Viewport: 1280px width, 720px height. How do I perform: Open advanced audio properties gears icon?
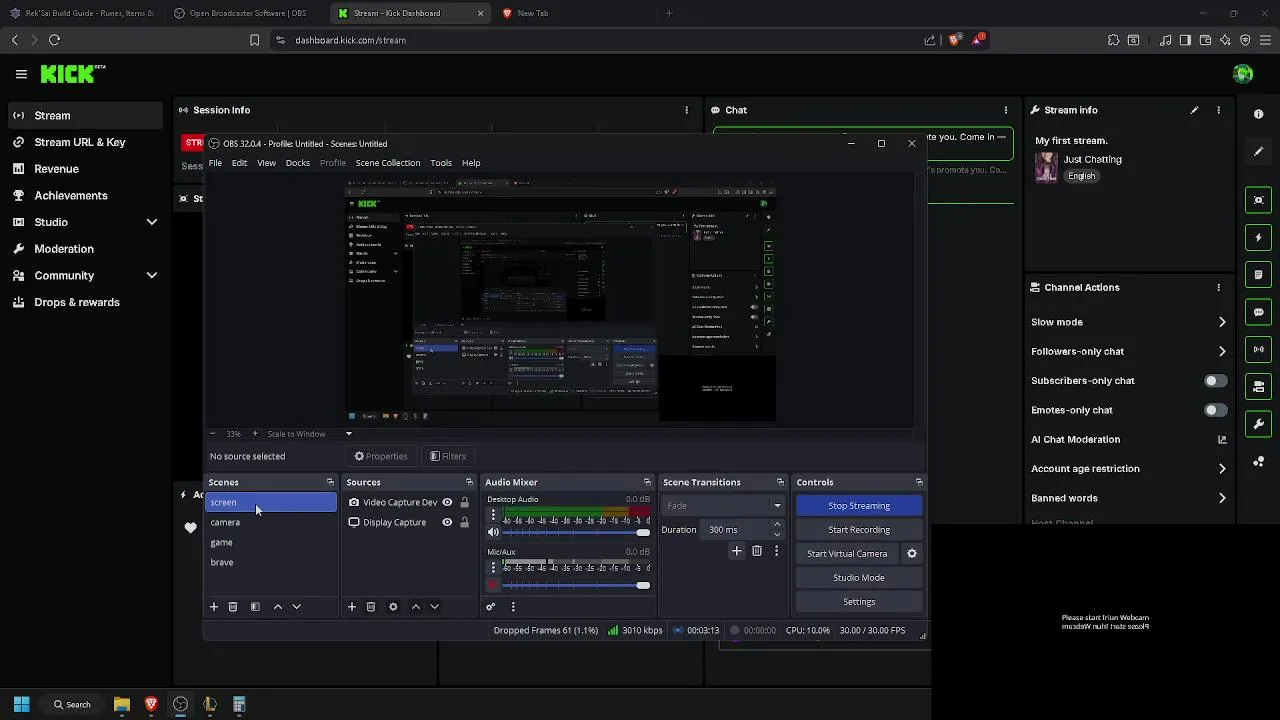pos(491,607)
